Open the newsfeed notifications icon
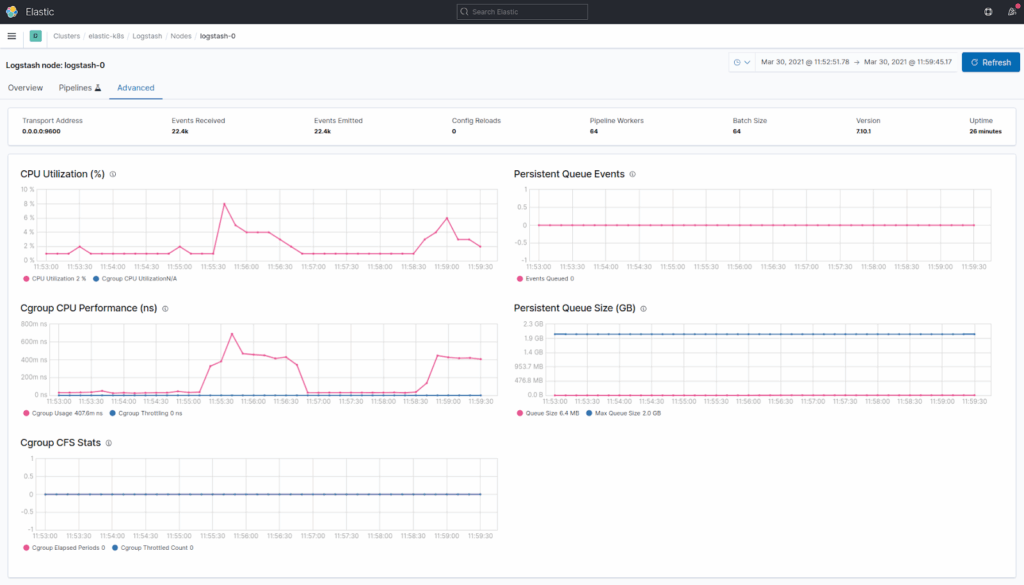Image resolution: width=1024 pixels, height=585 pixels. pyautogui.click(x=1011, y=12)
